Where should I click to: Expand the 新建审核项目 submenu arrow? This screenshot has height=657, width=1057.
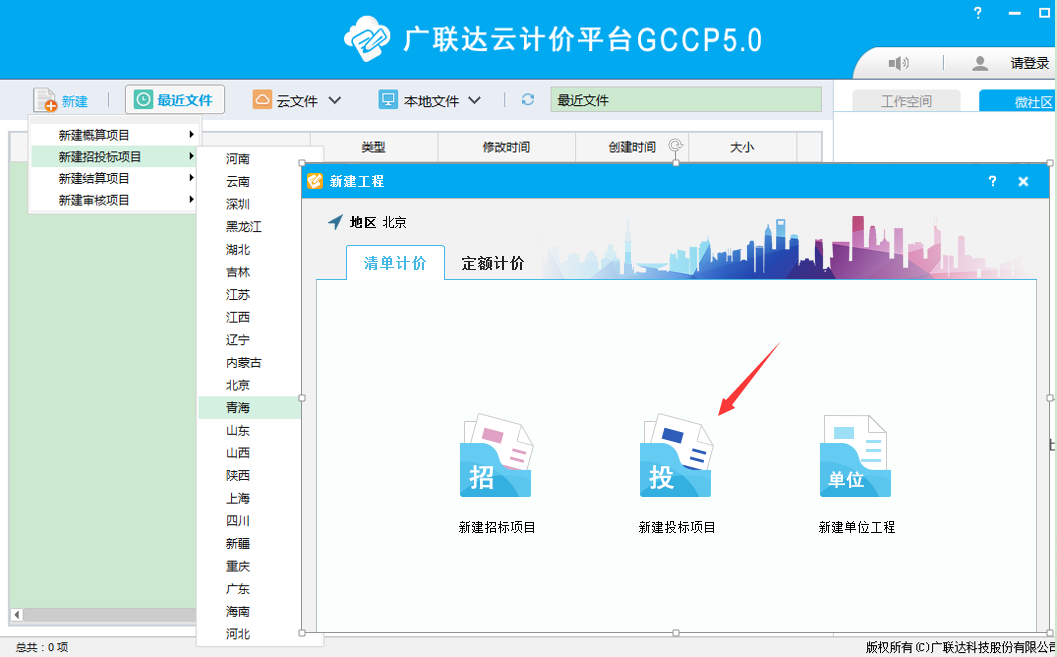(191, 199)
